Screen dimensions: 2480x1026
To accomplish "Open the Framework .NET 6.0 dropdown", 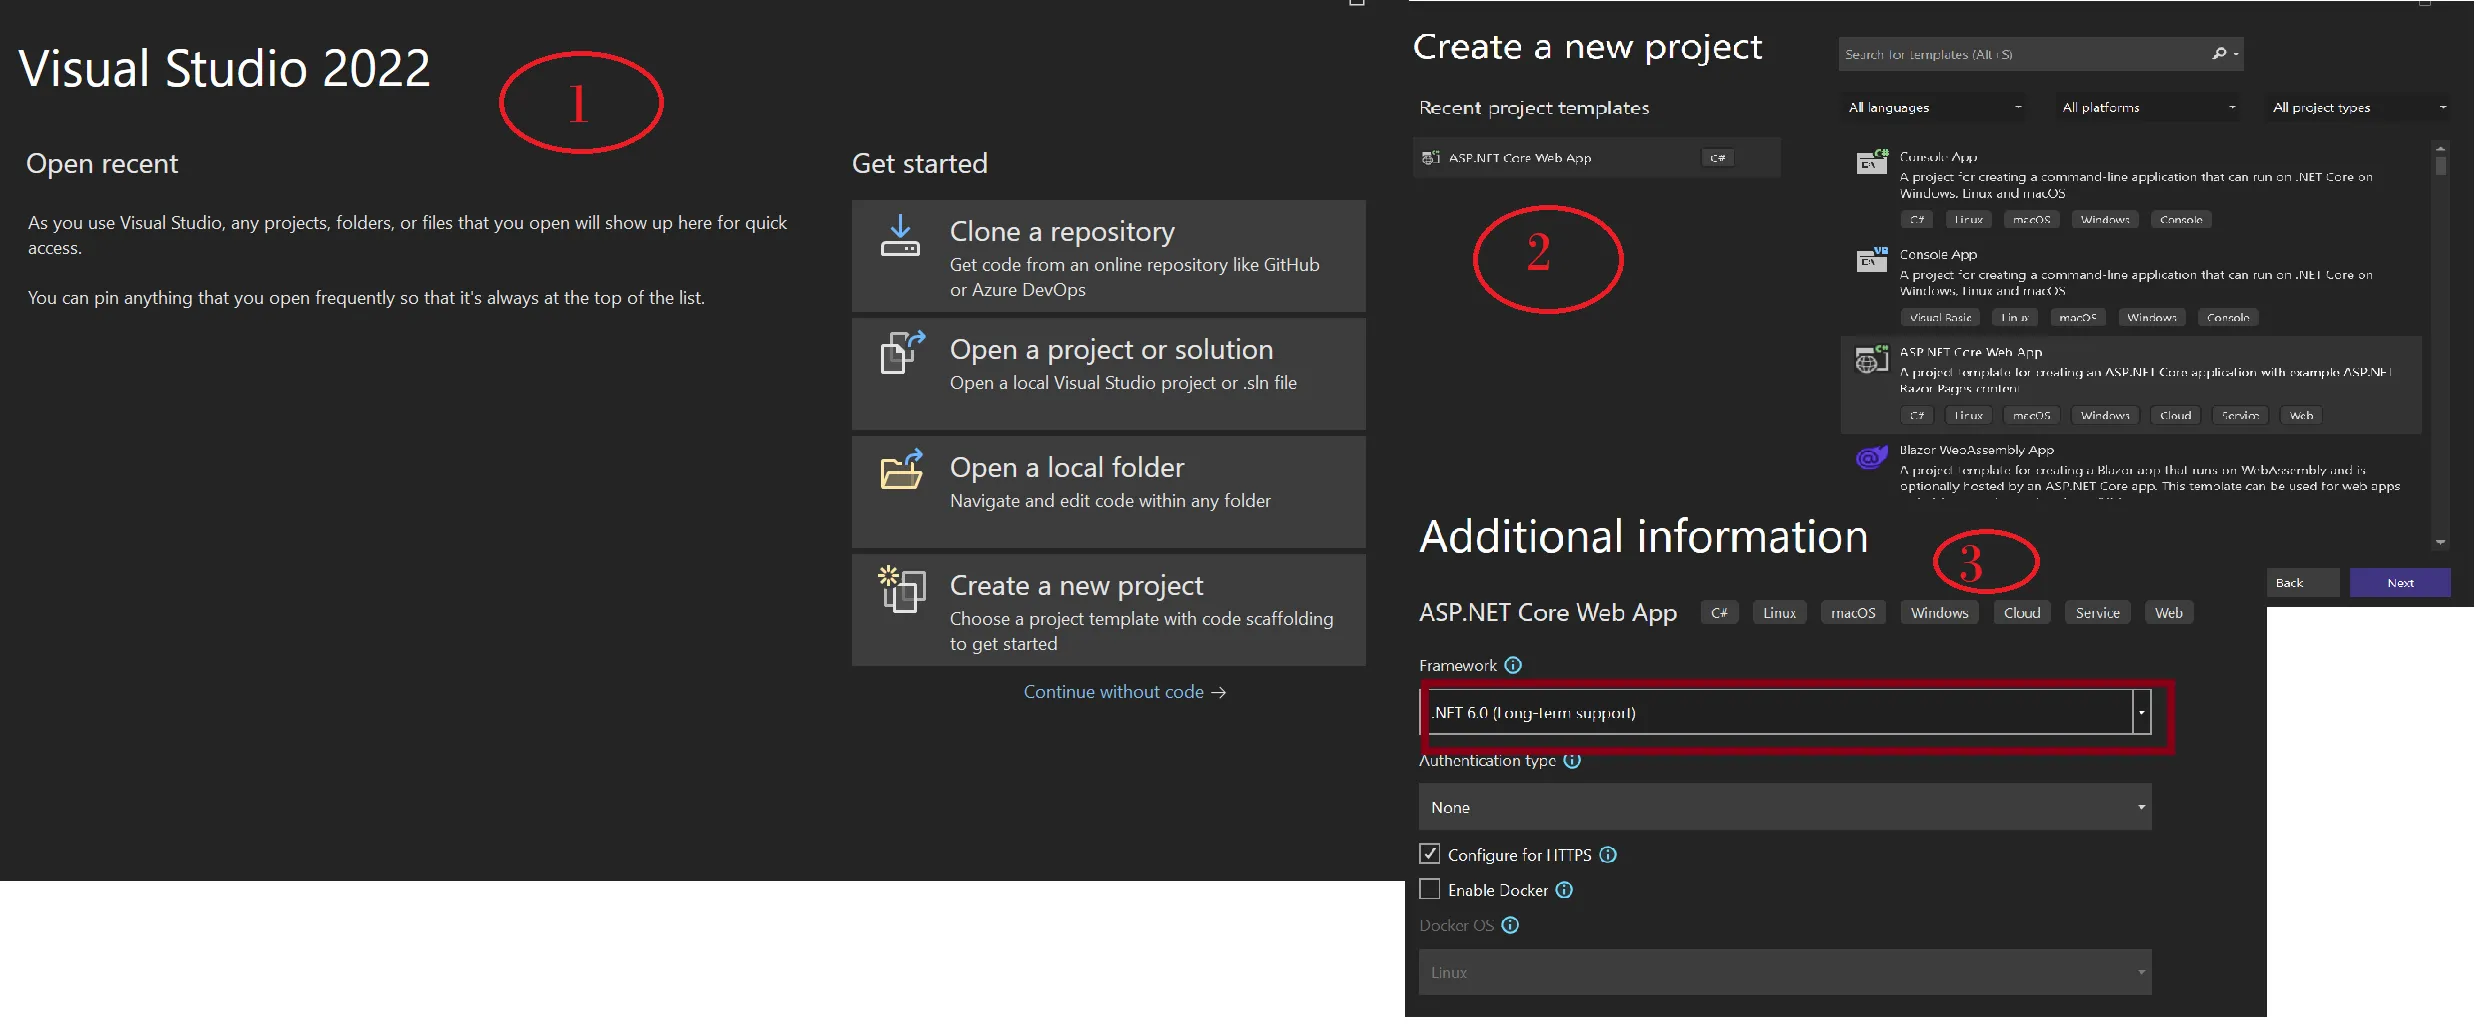I will 2141,713.
